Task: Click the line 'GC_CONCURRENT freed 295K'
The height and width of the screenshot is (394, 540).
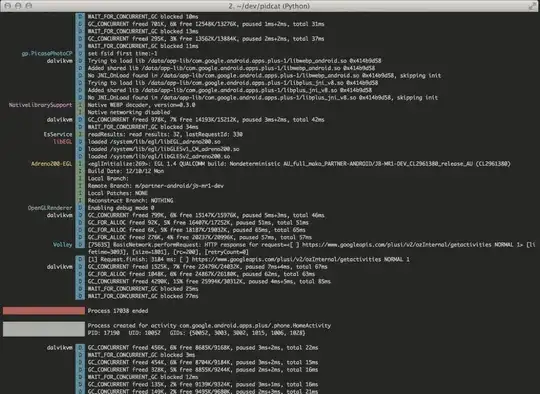Action: coord(206,39)
